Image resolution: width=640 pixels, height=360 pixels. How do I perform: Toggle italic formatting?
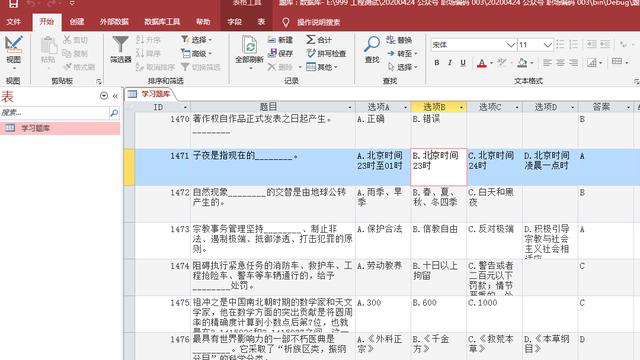tap(450, 63)
